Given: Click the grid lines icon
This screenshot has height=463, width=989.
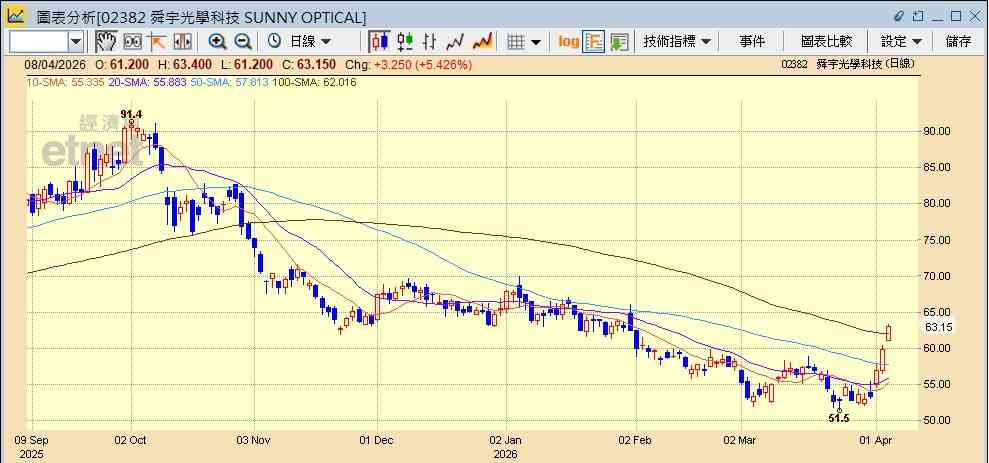Looking at the screenshot, I should point(517,42).
